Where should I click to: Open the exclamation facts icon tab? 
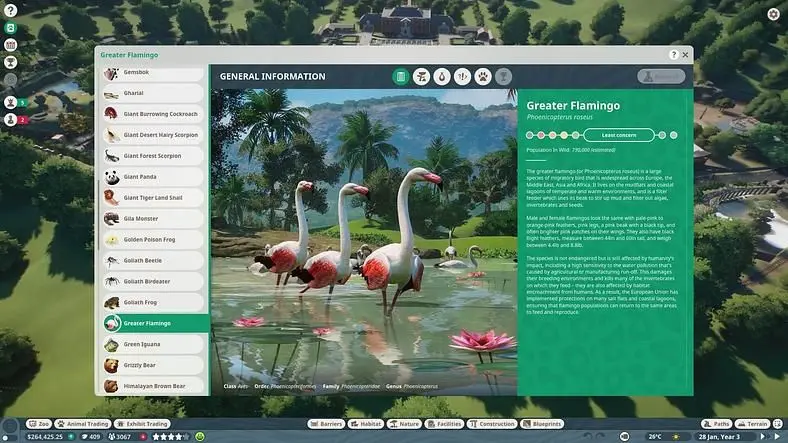click(x=462, y=77)
